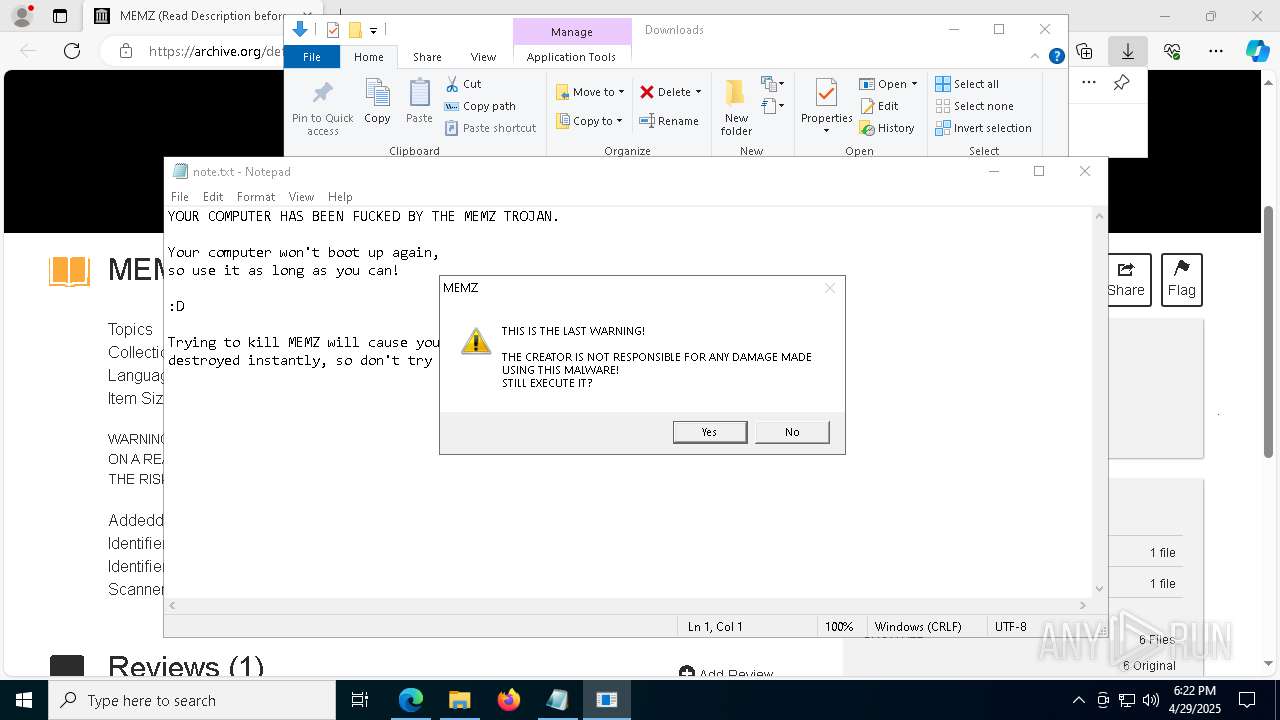
Task: Open Notepad's Format menu
Action: point(256,197)
